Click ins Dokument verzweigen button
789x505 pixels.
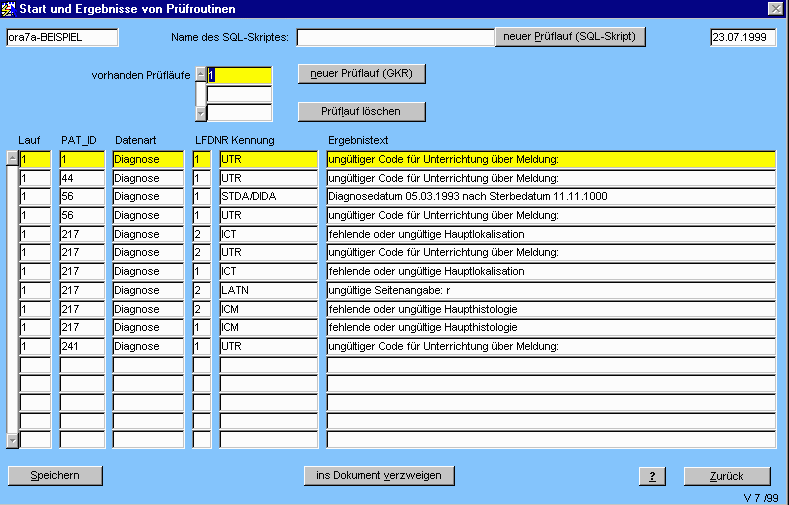378,475
